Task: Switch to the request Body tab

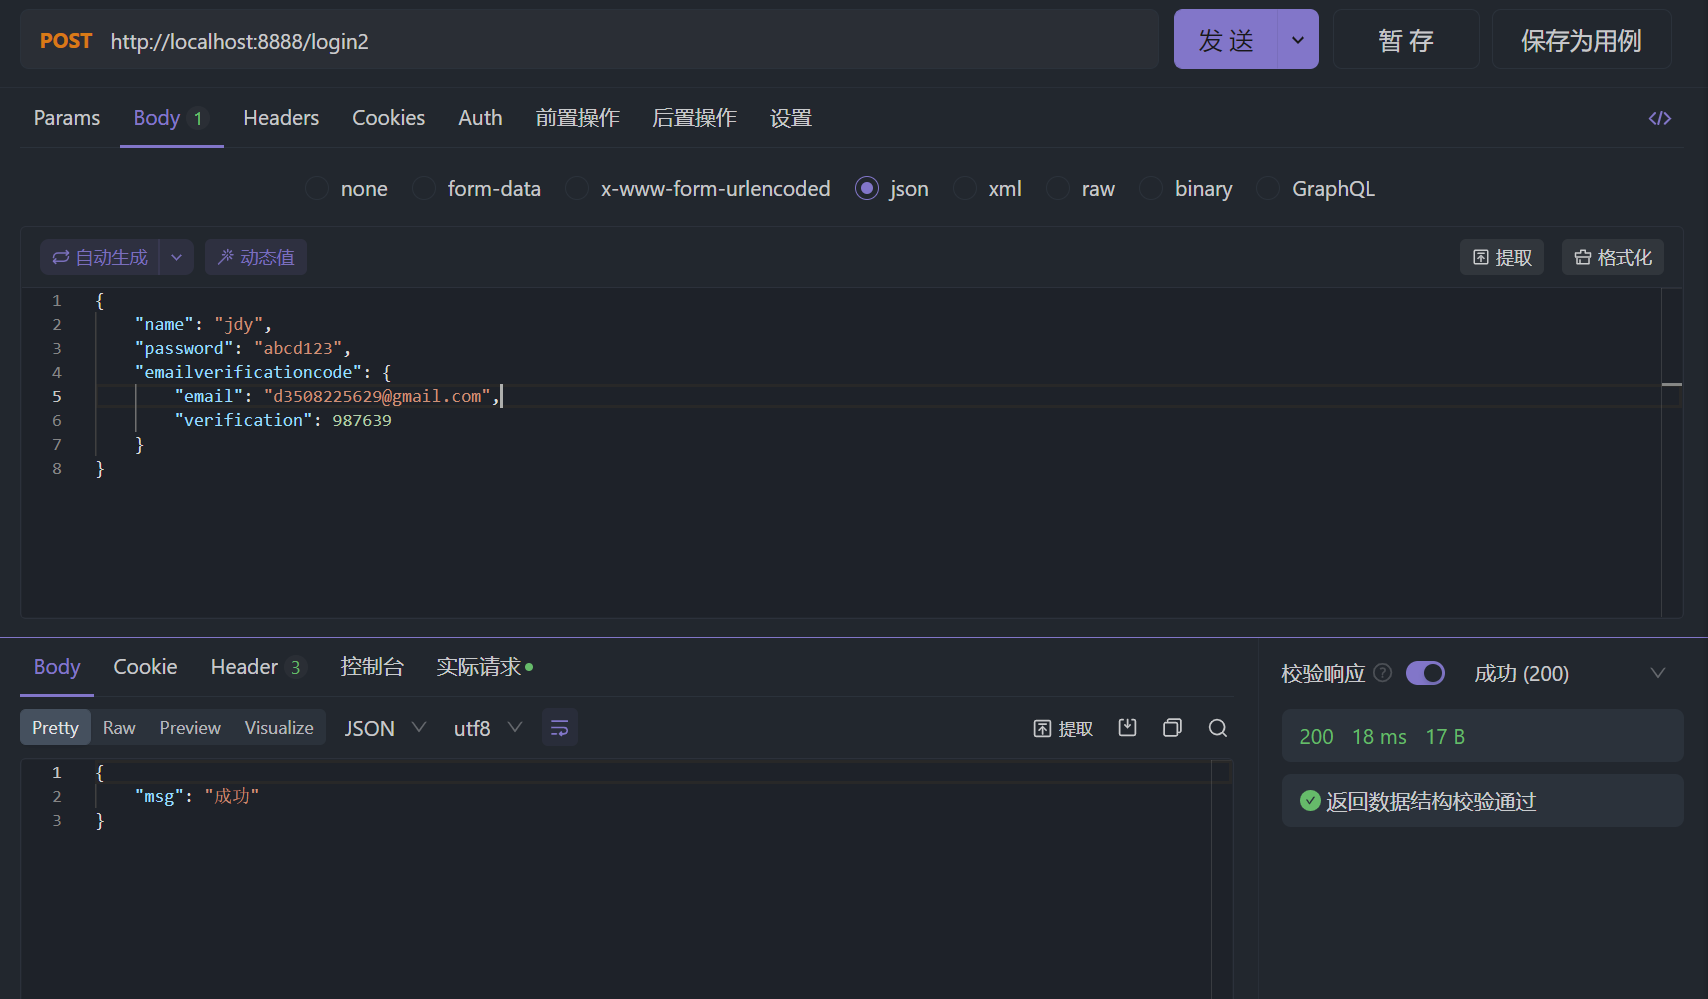Action: pyautogui.click(x=171, y=118)
